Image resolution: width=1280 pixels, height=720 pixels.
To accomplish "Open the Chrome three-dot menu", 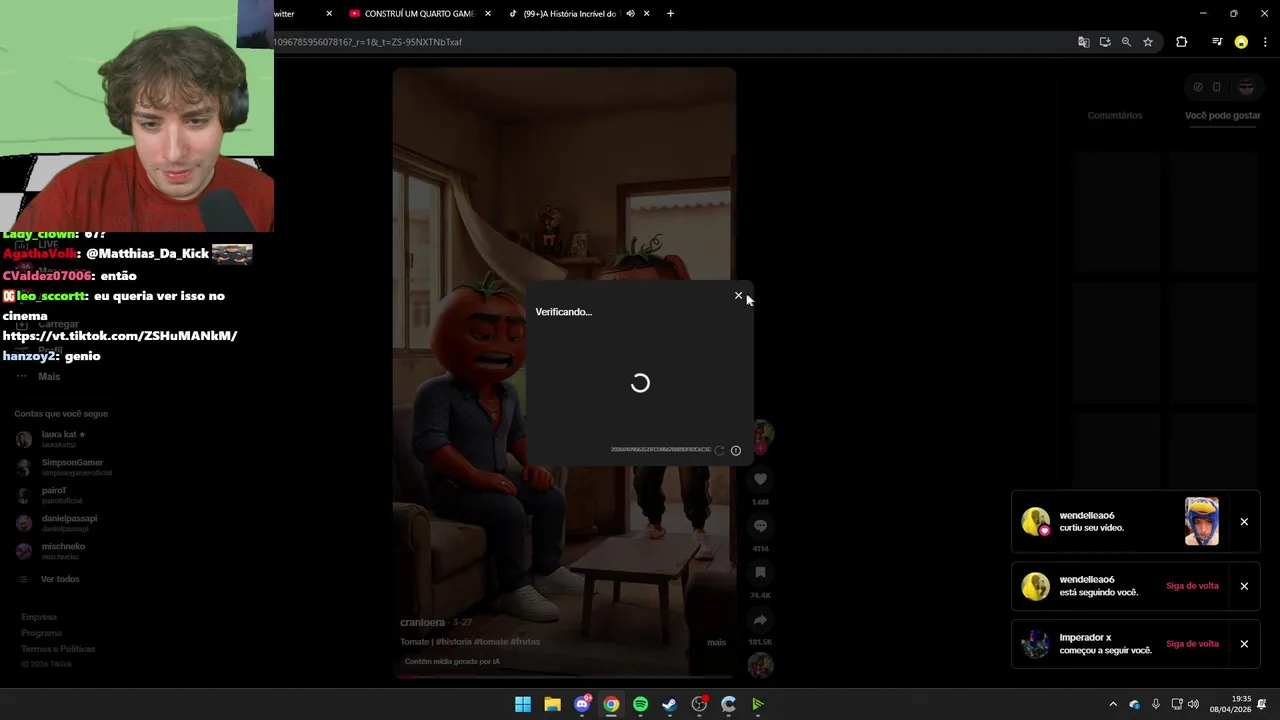I will (1265, 42).
